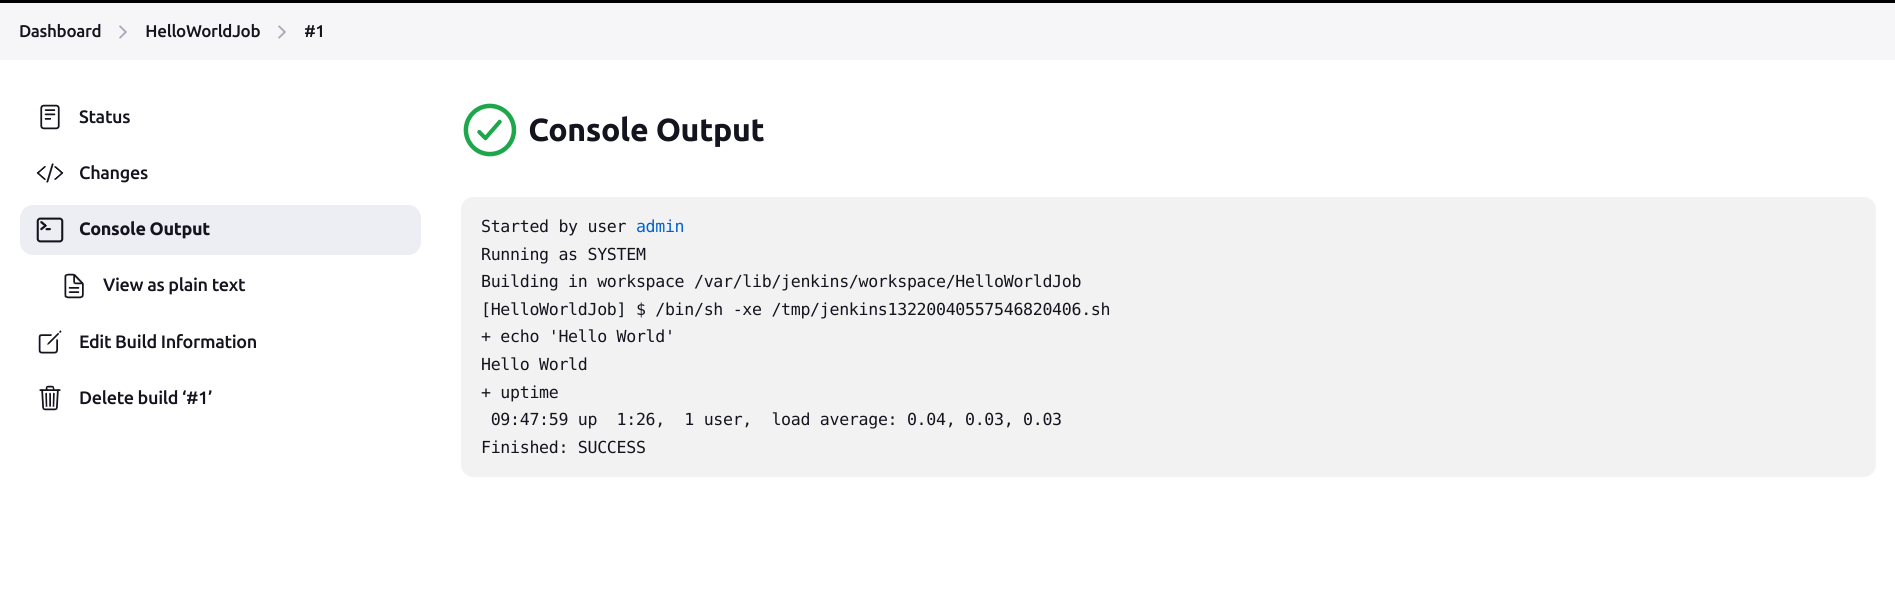Click the Changes code icon
Image resolution: width=1895 pixels, height=600 pixels.
[x=50, y=172]
